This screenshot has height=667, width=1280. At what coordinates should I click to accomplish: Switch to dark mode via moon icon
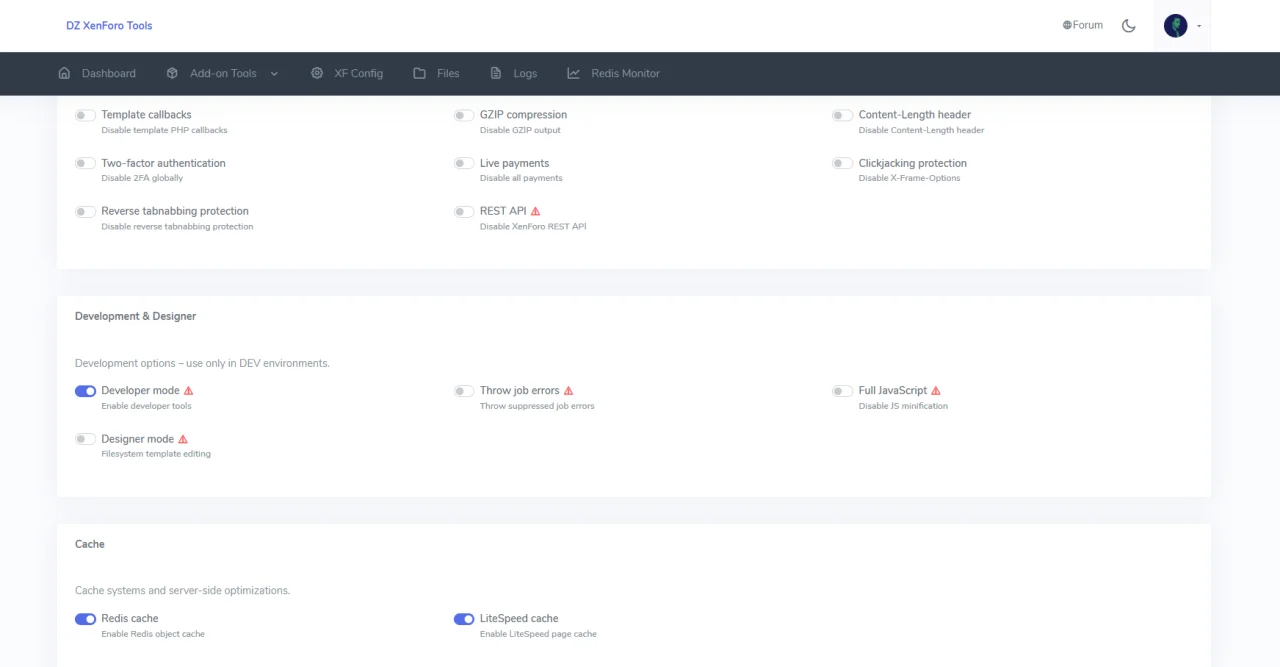click(1129, 26)
